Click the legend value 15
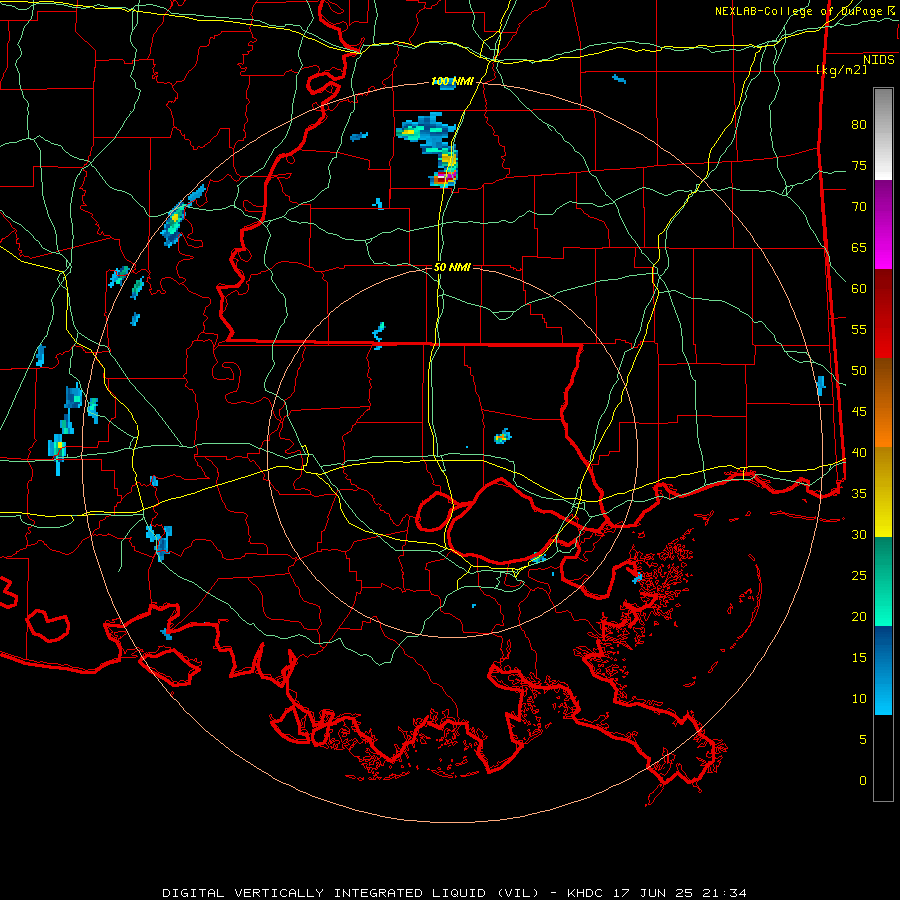This screenshot has width=900, height=900. point(859,658)
